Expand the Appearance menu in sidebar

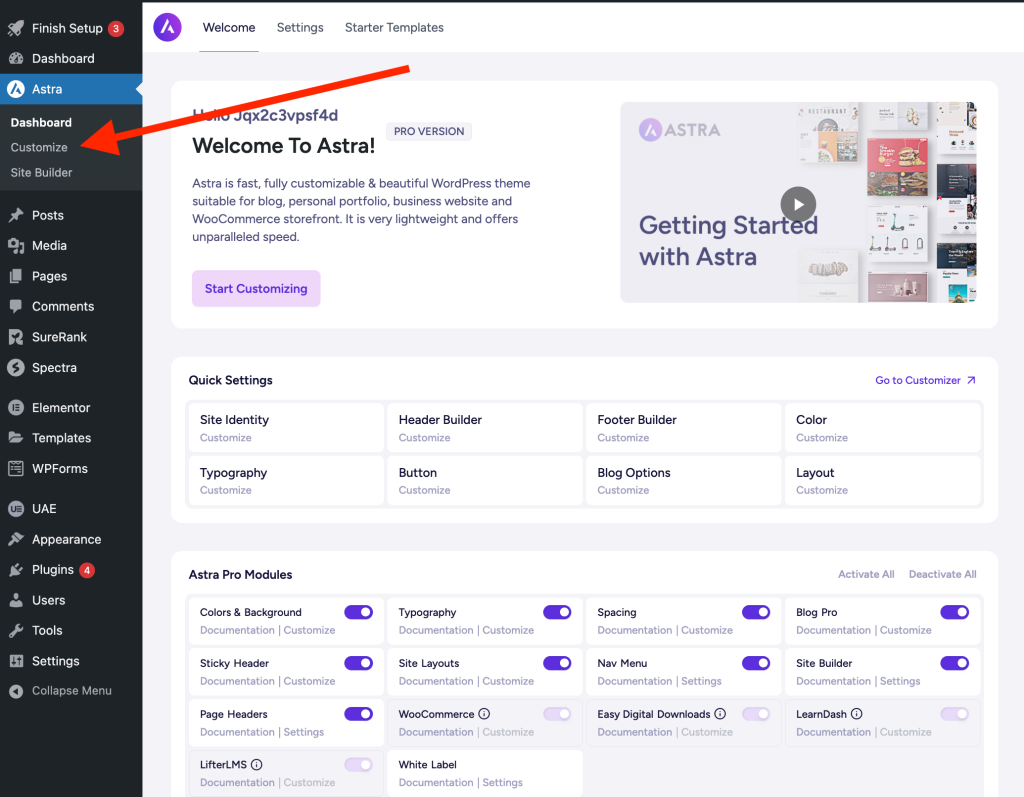66,539
